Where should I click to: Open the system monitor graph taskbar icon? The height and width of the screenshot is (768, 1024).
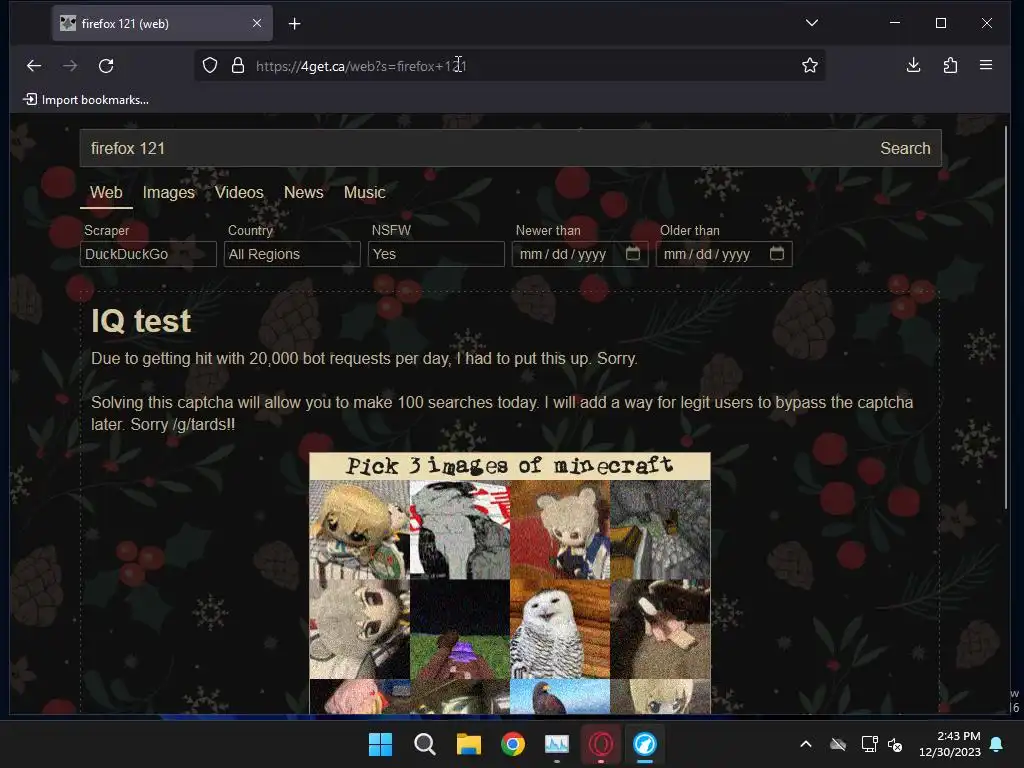point(557,744)
